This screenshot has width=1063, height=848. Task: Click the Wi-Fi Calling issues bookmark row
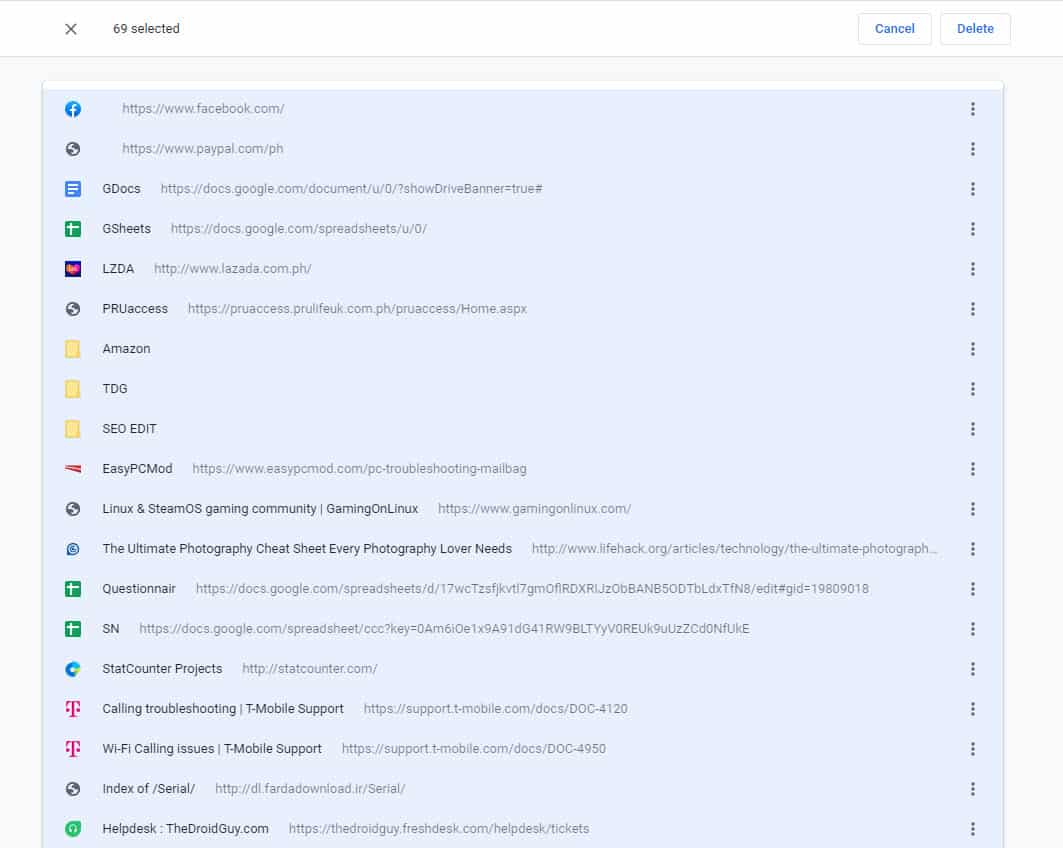(x=212, y=748)
